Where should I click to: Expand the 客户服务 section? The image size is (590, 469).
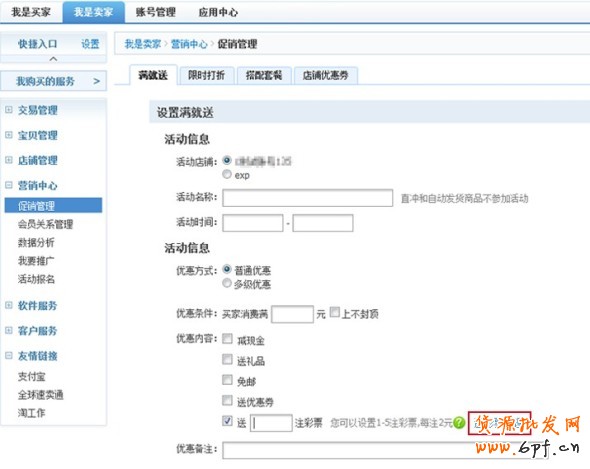[9, 330]
